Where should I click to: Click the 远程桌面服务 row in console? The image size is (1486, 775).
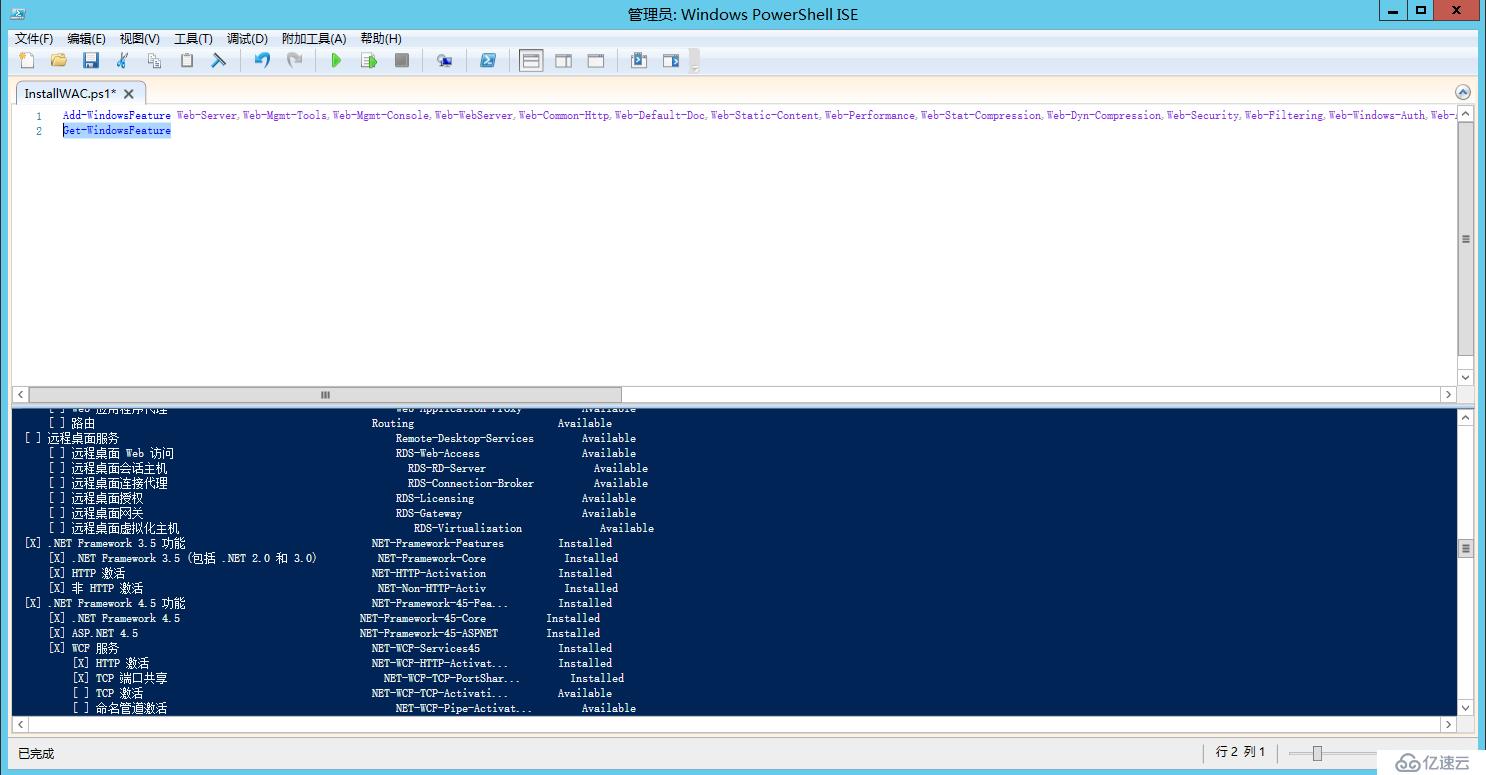click(330, 439)
